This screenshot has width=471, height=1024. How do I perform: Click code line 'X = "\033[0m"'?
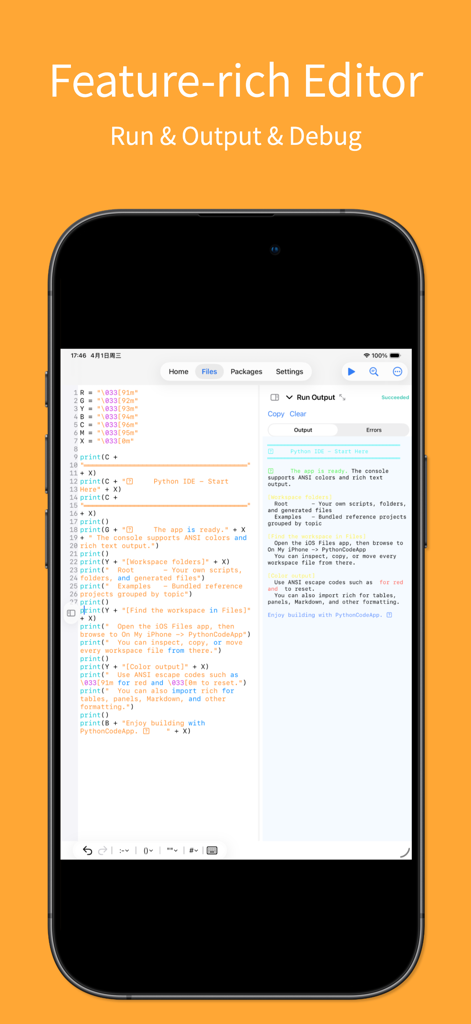[x=108, y=441]
